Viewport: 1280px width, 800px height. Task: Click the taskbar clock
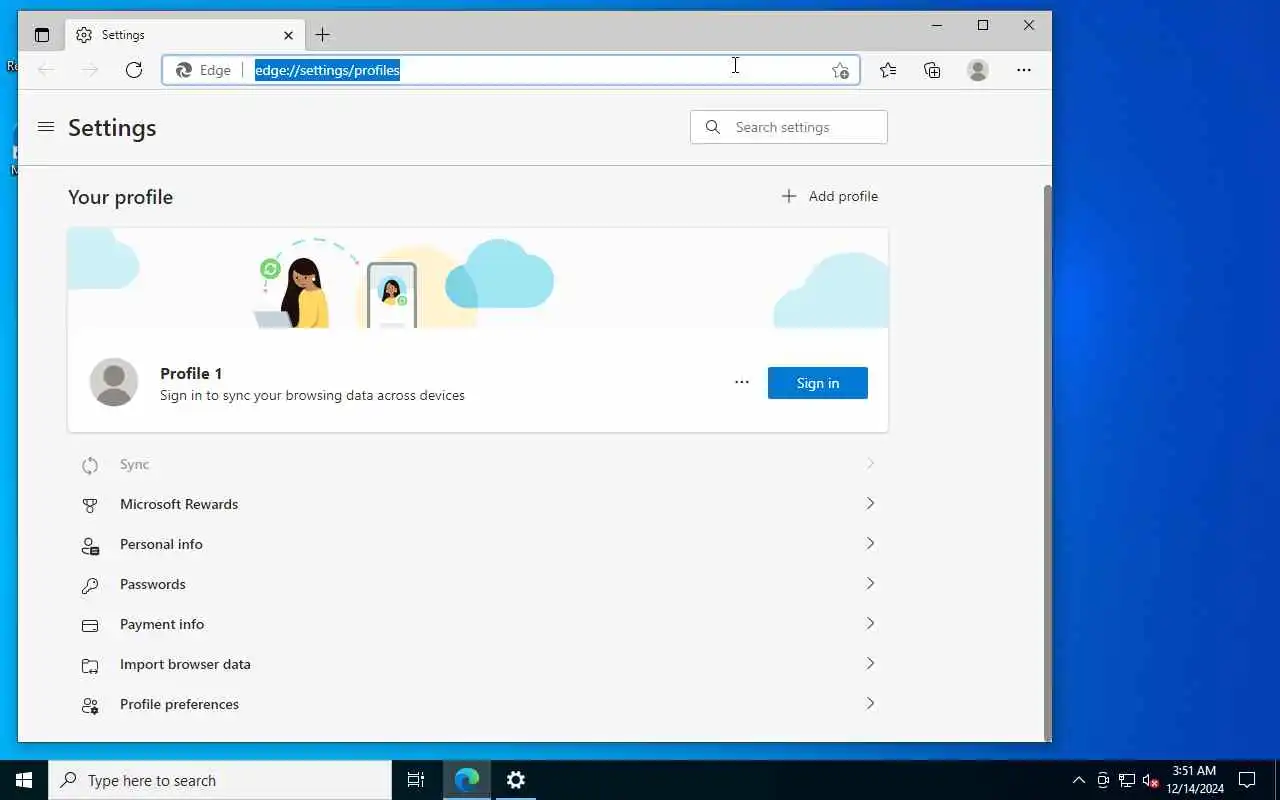point(1195,780)
